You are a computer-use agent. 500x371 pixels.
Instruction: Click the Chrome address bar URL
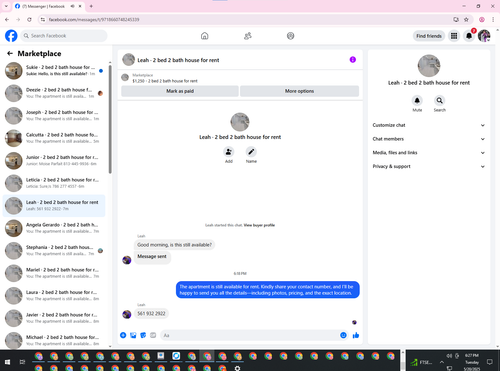coord(94,20)
